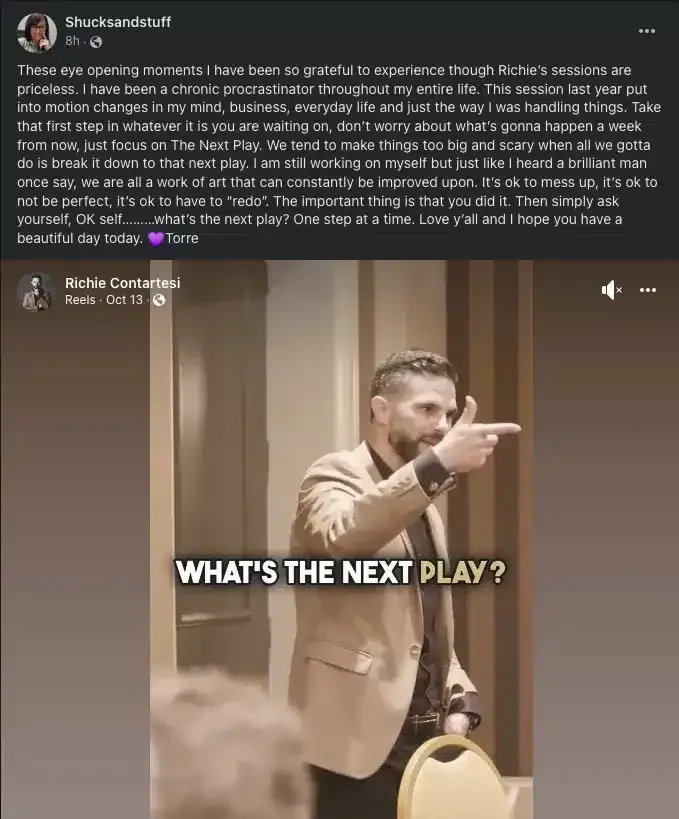Click the public globe icon beside 8h

pyautogui.click(x=96, y=42)
